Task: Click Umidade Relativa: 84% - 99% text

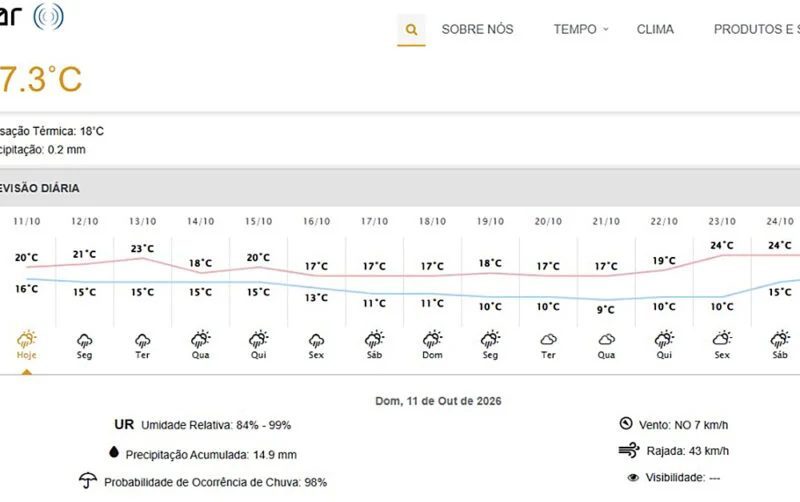Action: click(216, 425)
